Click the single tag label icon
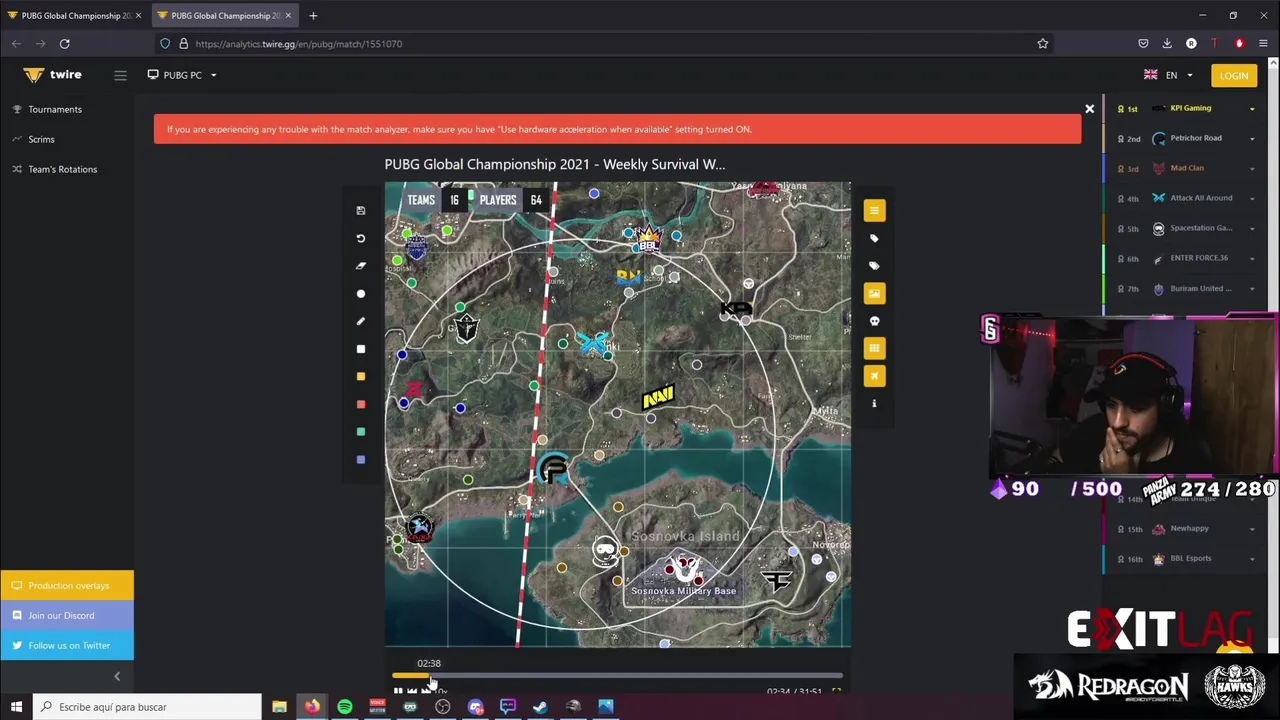Screen dimensions: 1280x720 pos(874,238)
